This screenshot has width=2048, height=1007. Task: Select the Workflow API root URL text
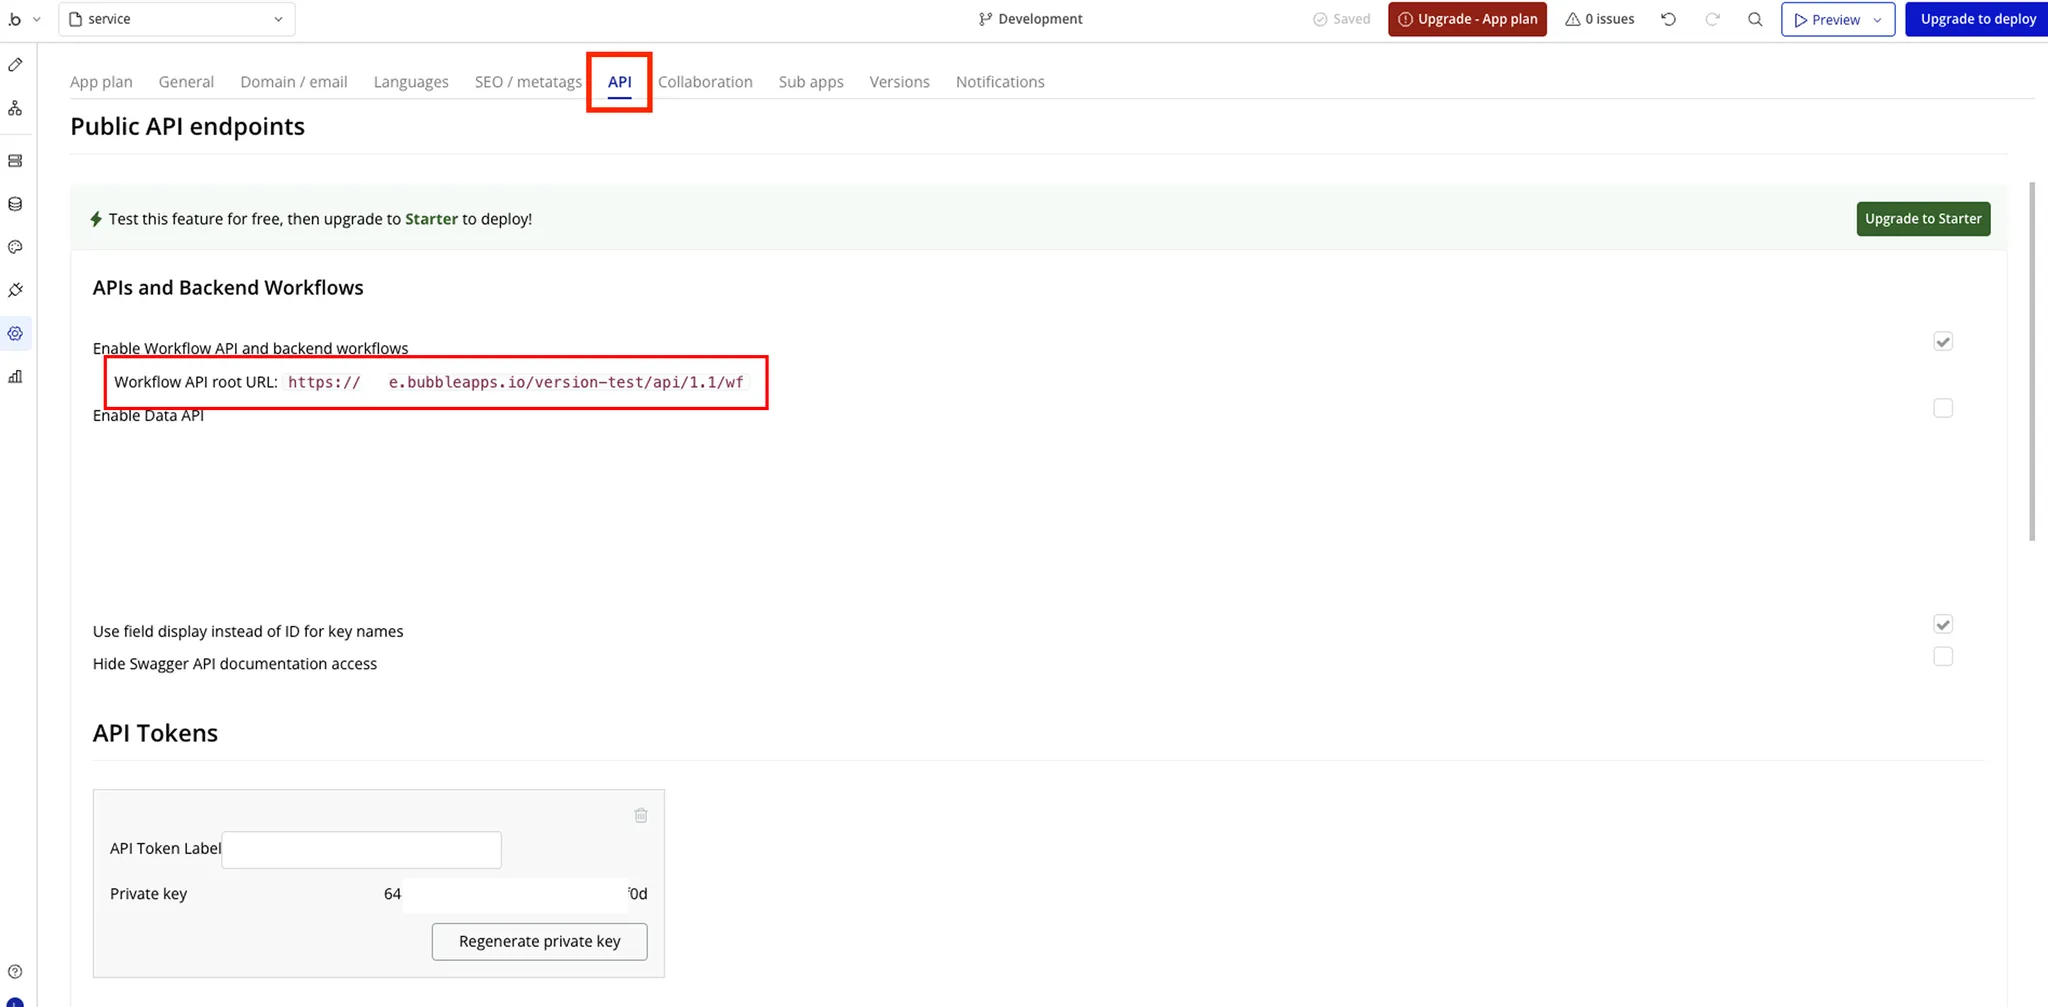pos(516,382)
